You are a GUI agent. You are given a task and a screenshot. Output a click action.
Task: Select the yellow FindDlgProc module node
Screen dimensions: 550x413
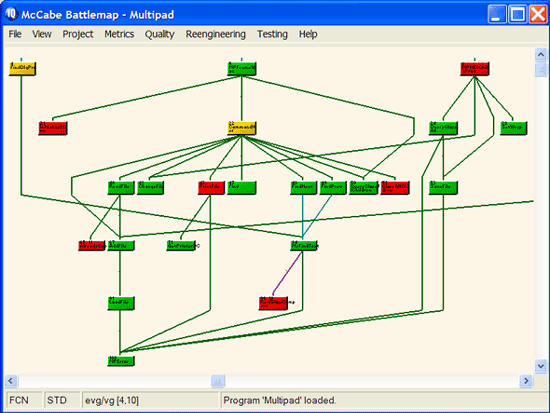(x=22, y=69)
